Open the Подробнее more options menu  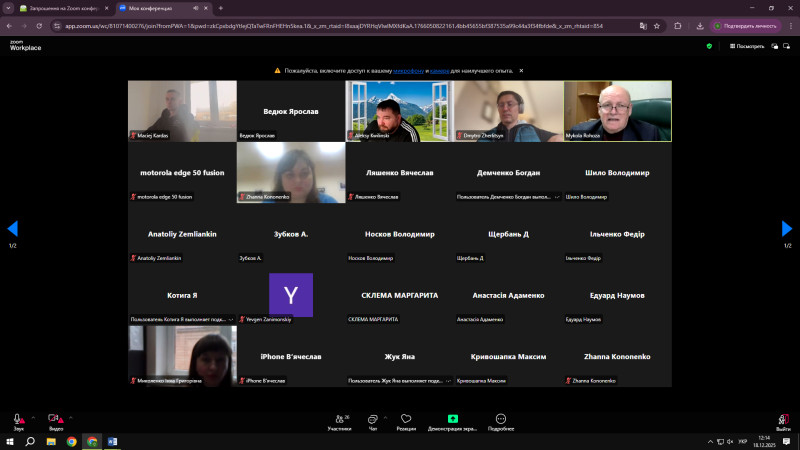501,420
